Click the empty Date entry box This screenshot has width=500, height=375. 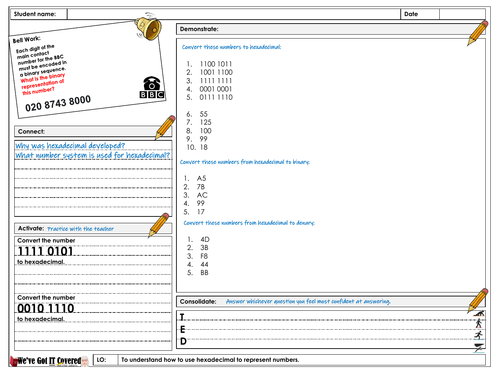(462, 14)
